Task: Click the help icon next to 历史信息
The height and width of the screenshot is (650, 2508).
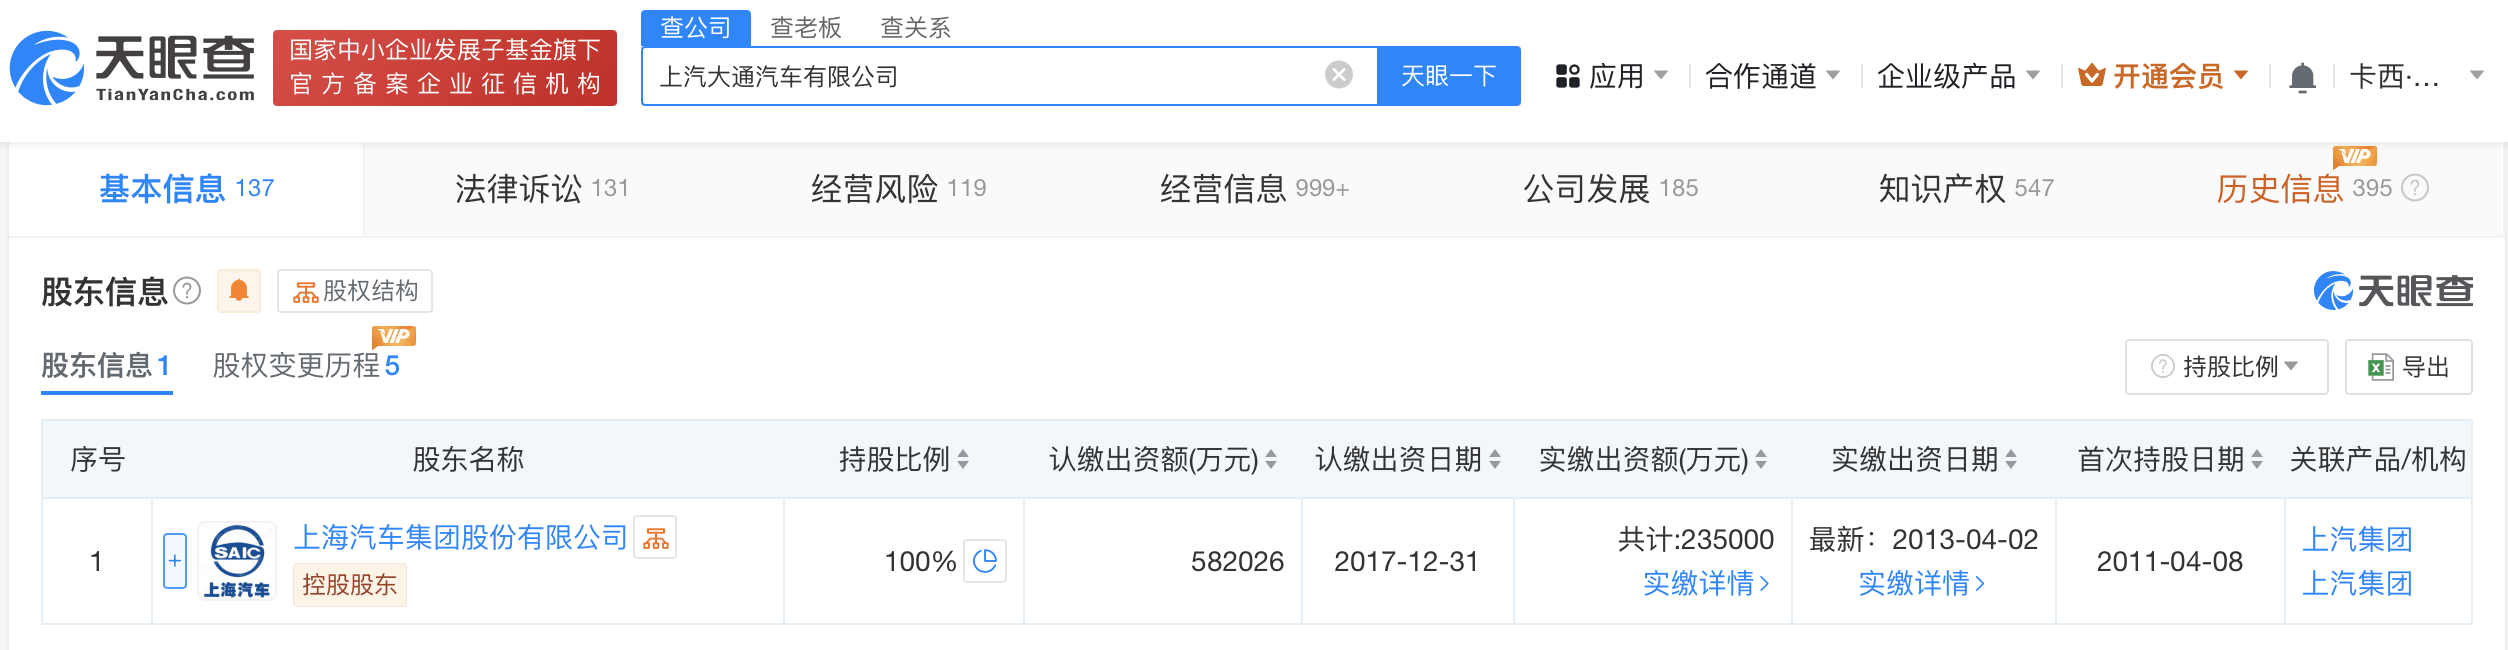Action: (2414, 188)
